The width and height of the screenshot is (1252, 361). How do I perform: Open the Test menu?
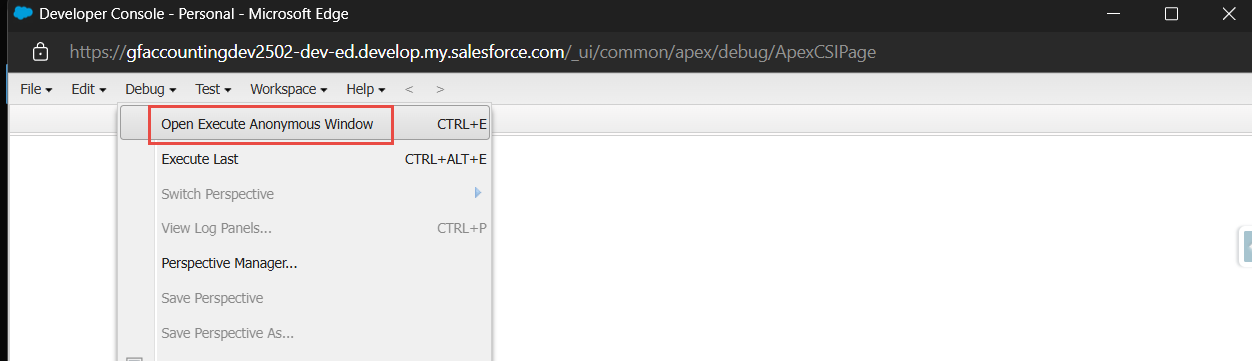point(213,89)
